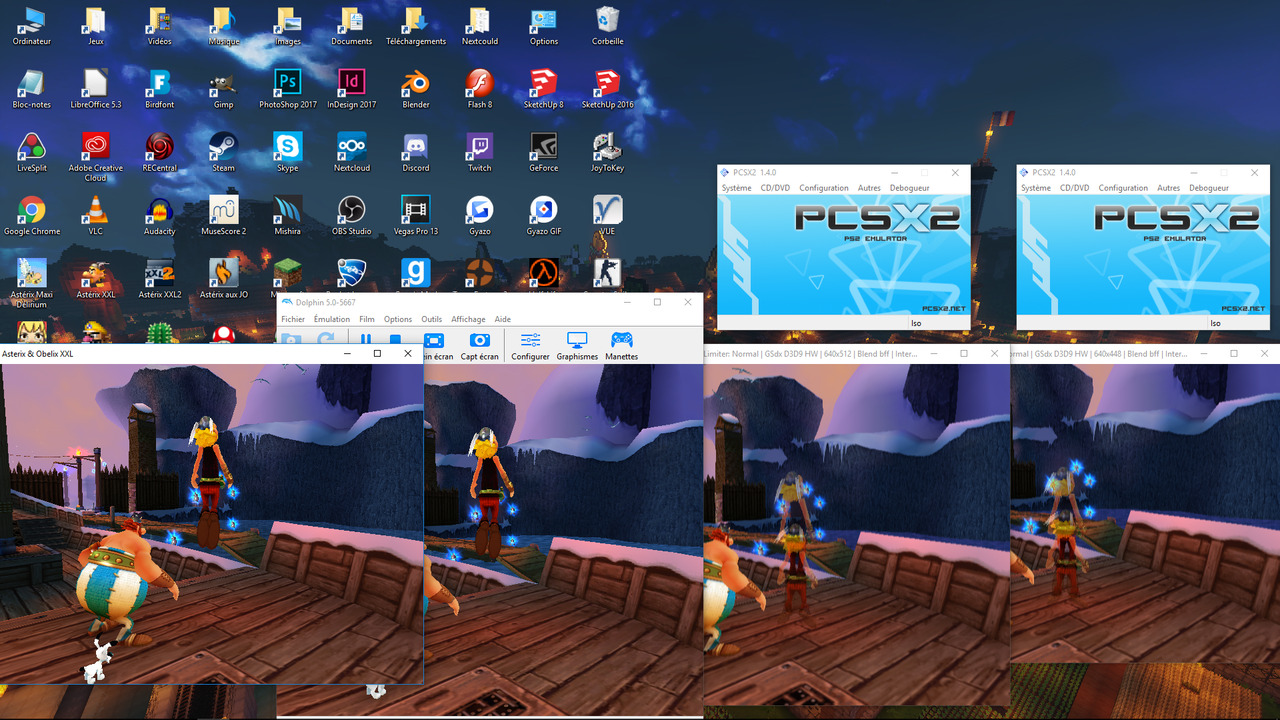Screen dimensions: 1280x720
Task: Open Configuration menu in left PCSX2 window
Action: point(824,188)
